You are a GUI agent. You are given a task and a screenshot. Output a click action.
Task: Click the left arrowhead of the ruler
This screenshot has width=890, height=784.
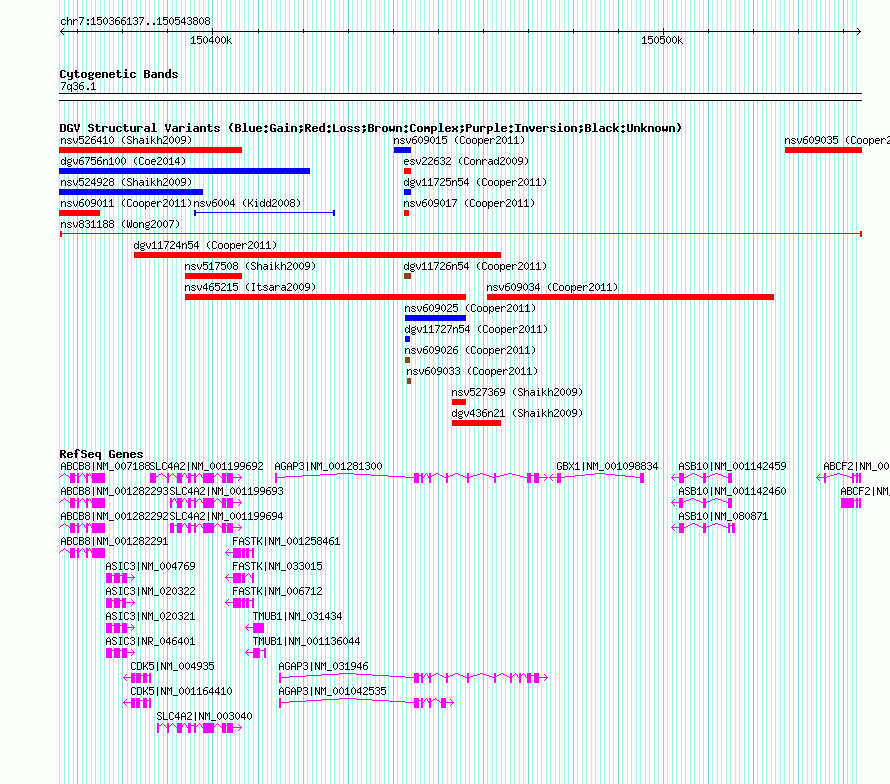(62, 31)
